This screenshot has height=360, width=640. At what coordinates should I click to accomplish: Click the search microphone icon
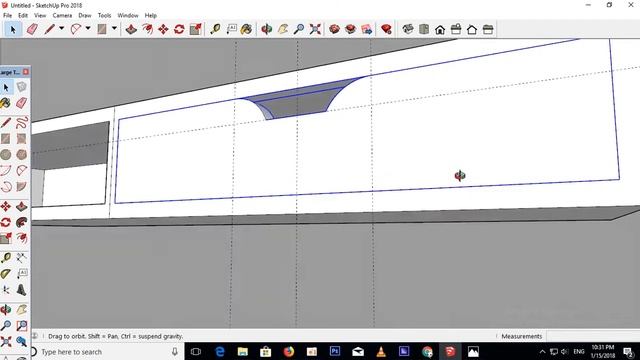tap(175, 351)
